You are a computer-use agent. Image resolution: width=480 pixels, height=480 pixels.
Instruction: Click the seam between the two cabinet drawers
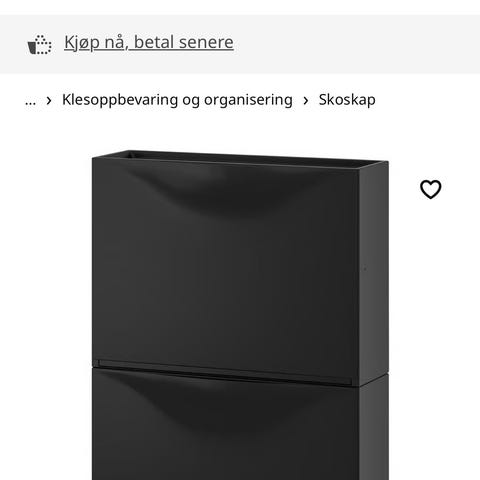click(225, 373)
